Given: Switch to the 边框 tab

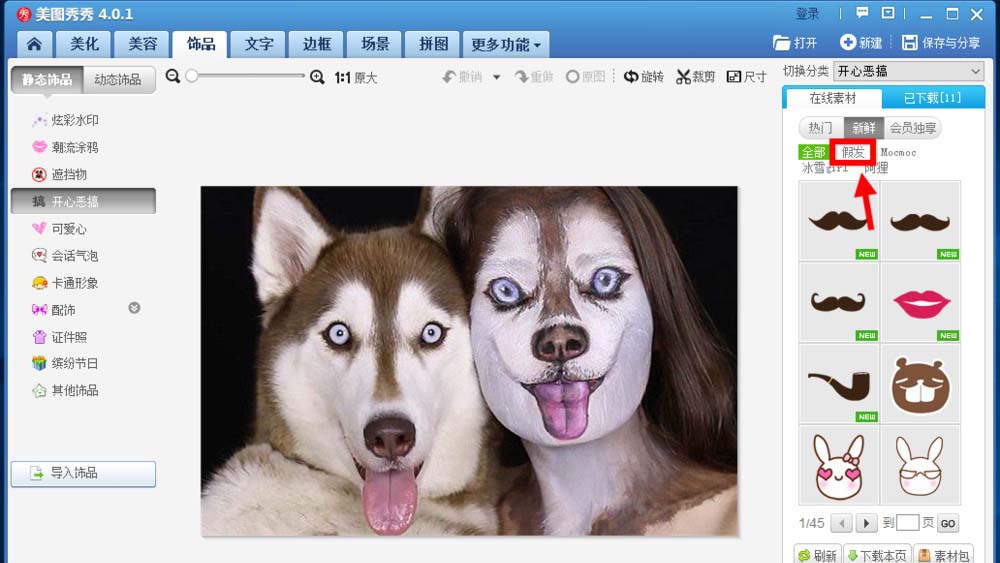Looking at the screenshot, I should click(x=317, y=44).
